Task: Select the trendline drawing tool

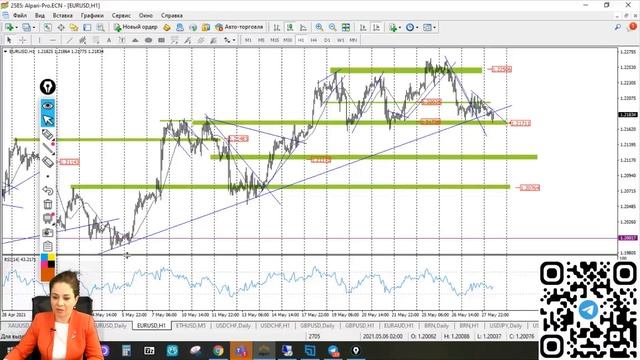Action: pyautogui.click(x=69, y=40)
